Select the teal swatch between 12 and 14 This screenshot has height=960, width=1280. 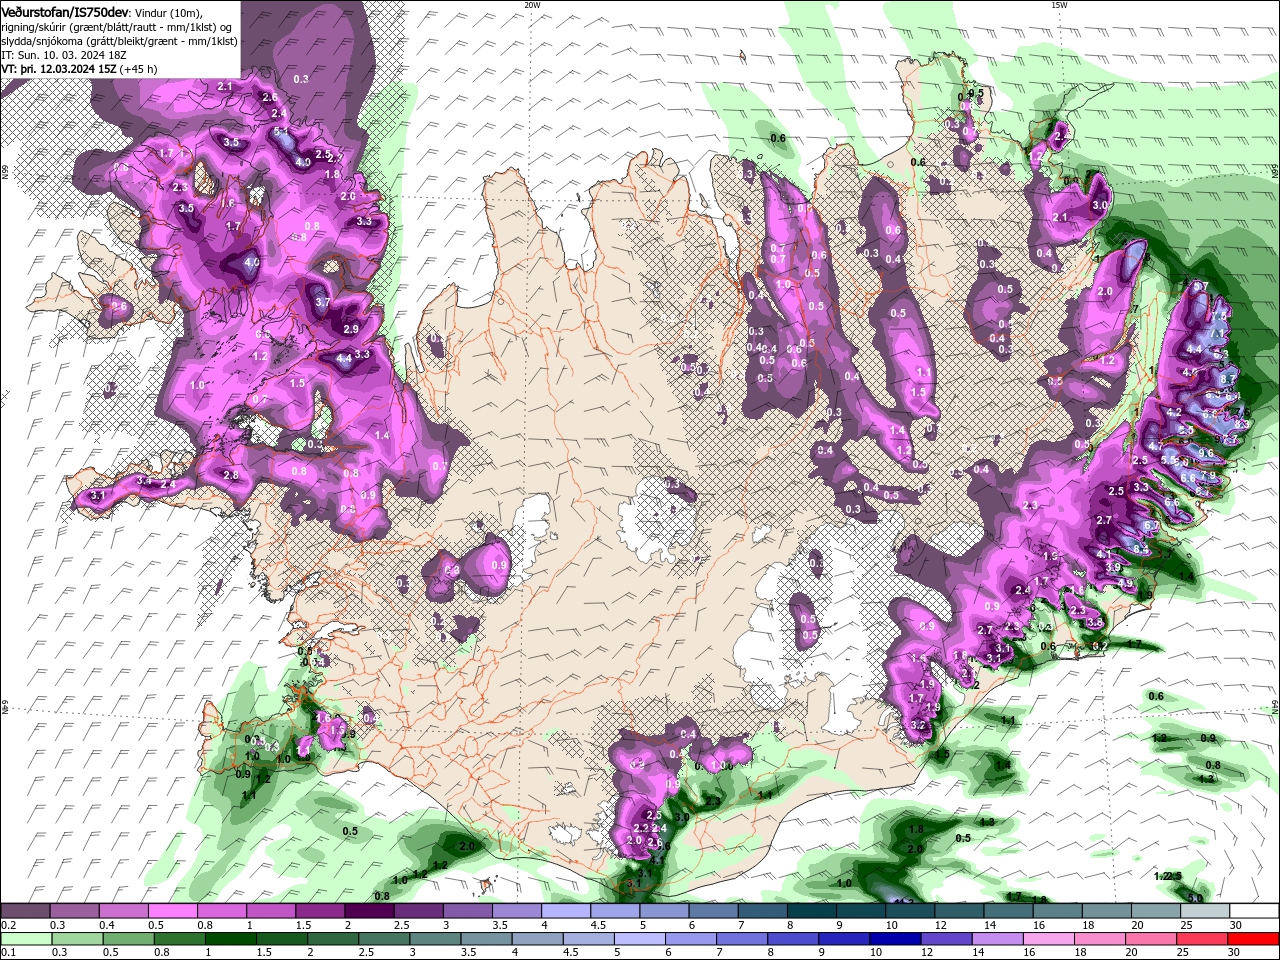(x=960, y=910)
